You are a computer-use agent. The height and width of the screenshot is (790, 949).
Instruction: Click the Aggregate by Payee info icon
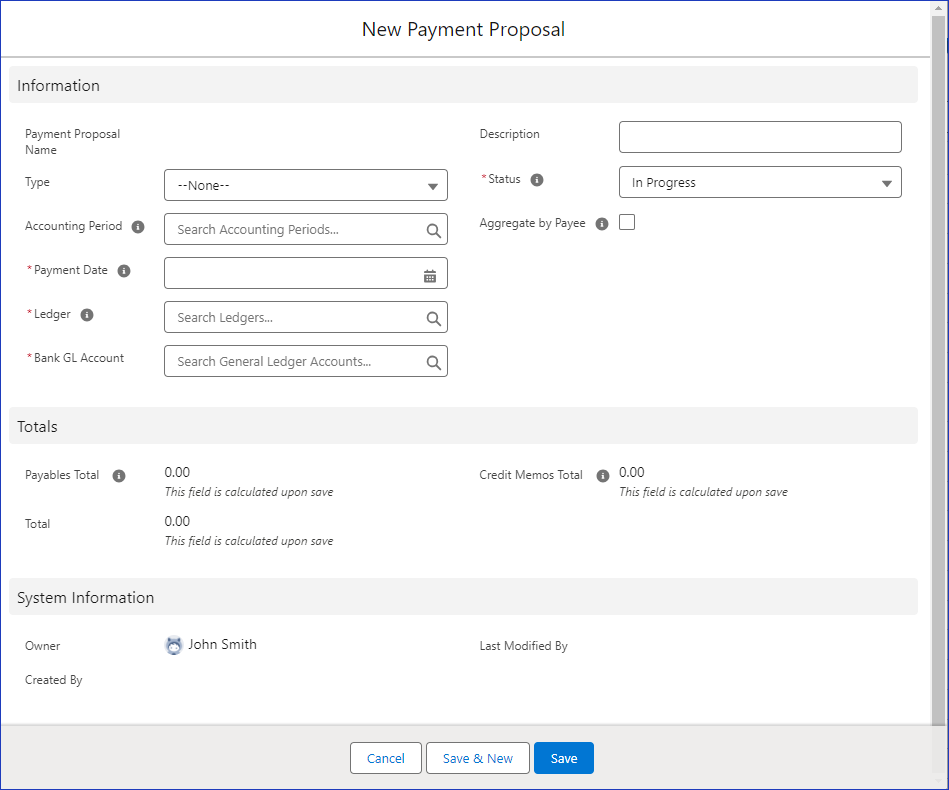pyautogui.click(x=602, y=224)
